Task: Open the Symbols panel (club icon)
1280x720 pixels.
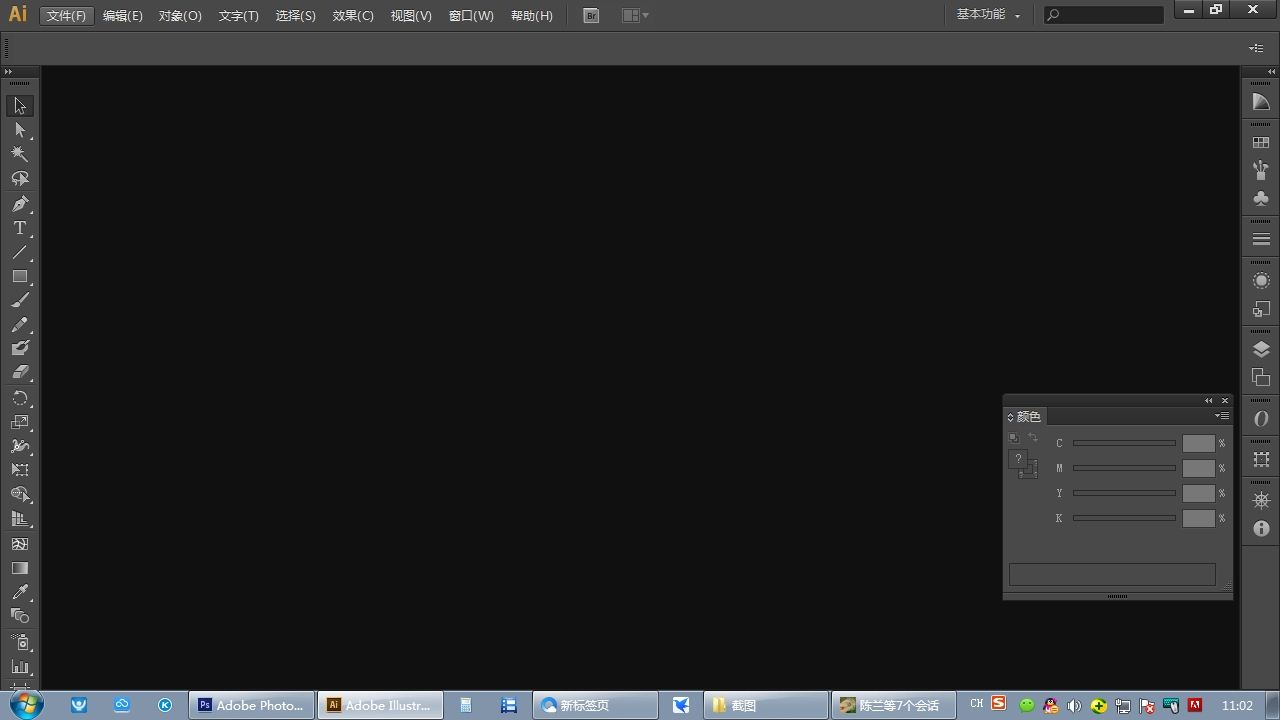Action: 1261,198
